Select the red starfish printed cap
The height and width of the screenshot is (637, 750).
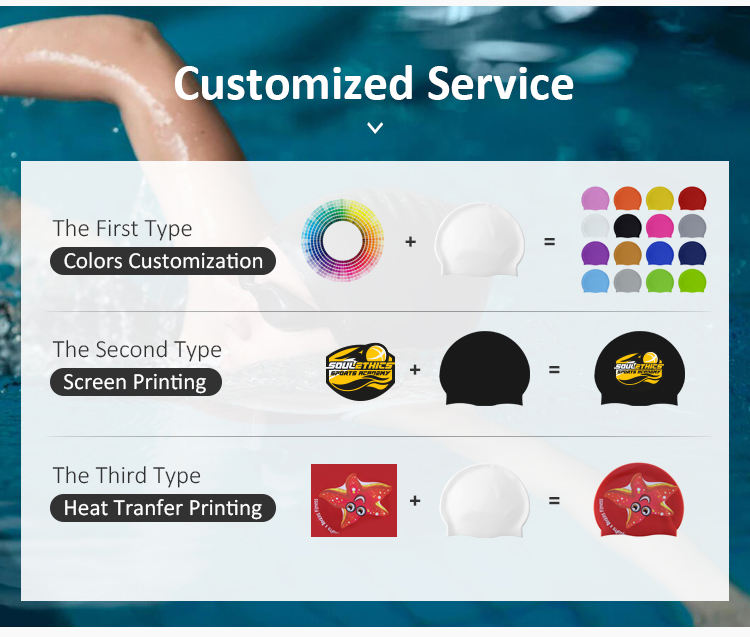(639, 500)
